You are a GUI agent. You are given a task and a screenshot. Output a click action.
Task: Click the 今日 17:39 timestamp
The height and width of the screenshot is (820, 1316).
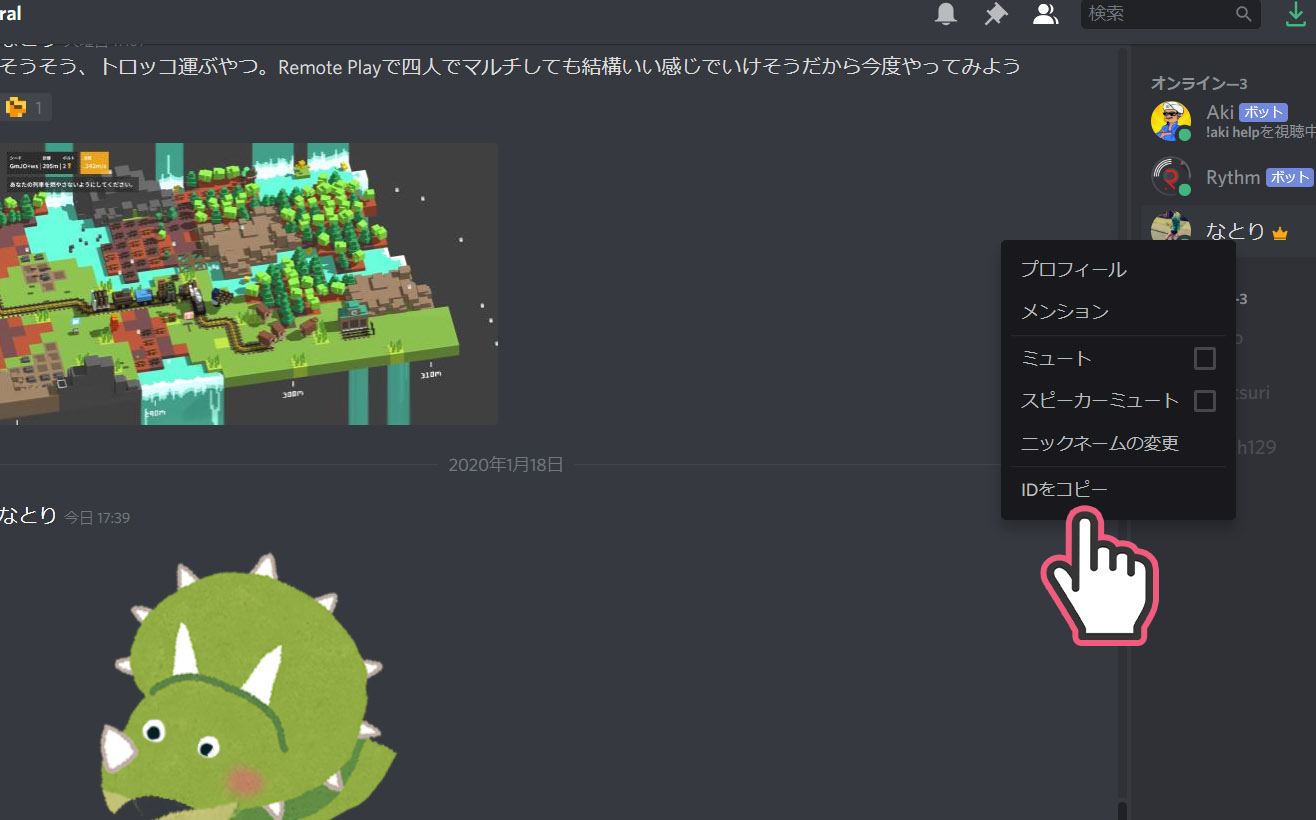tap(97, 518)
